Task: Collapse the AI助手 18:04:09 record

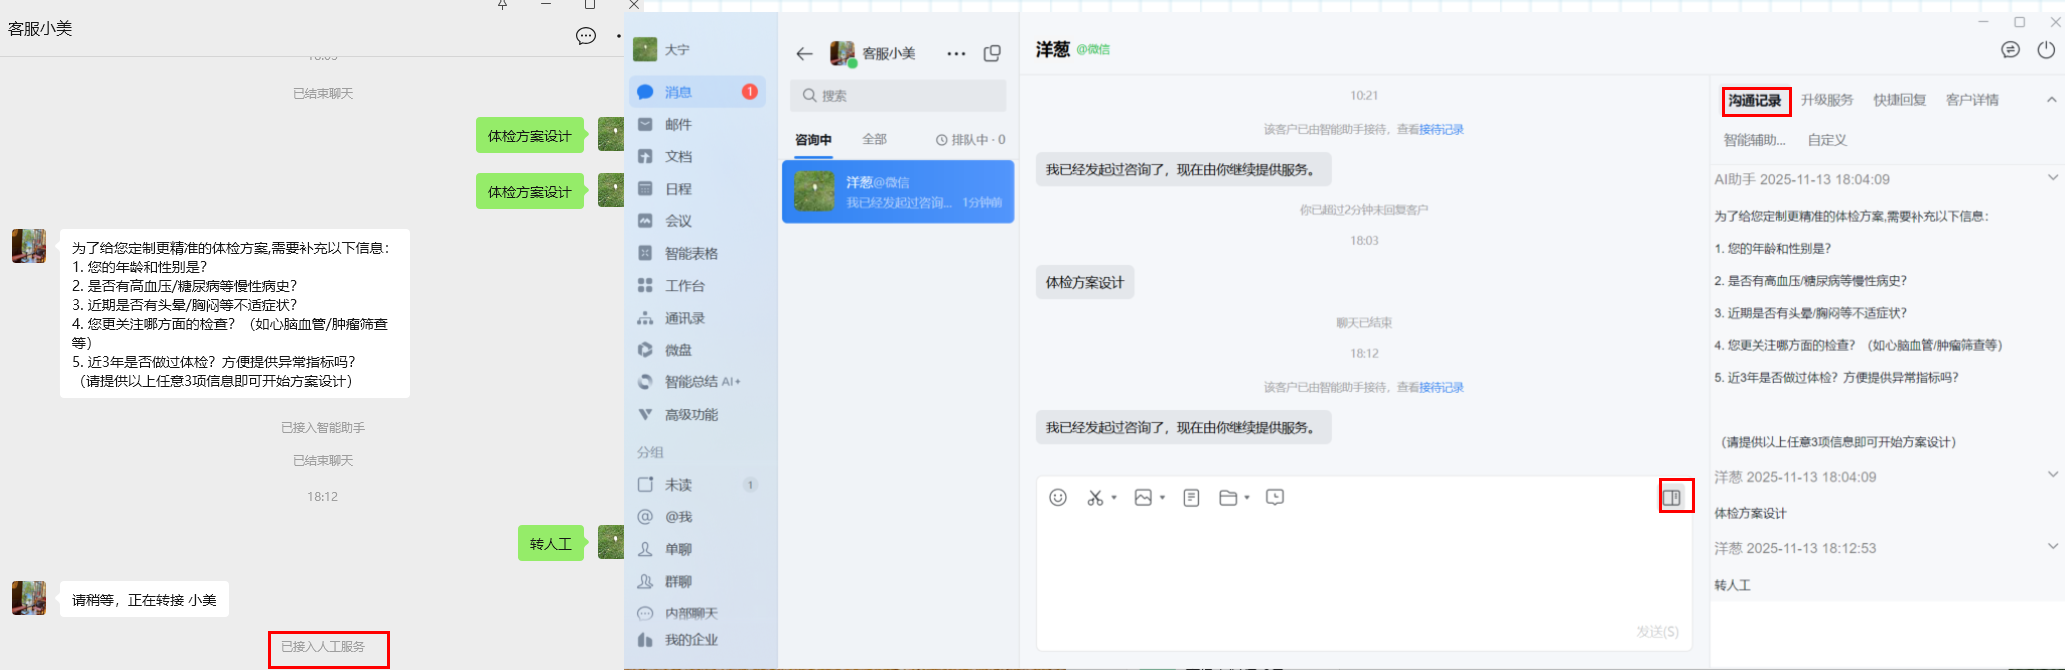Action: click(2052, 178)
